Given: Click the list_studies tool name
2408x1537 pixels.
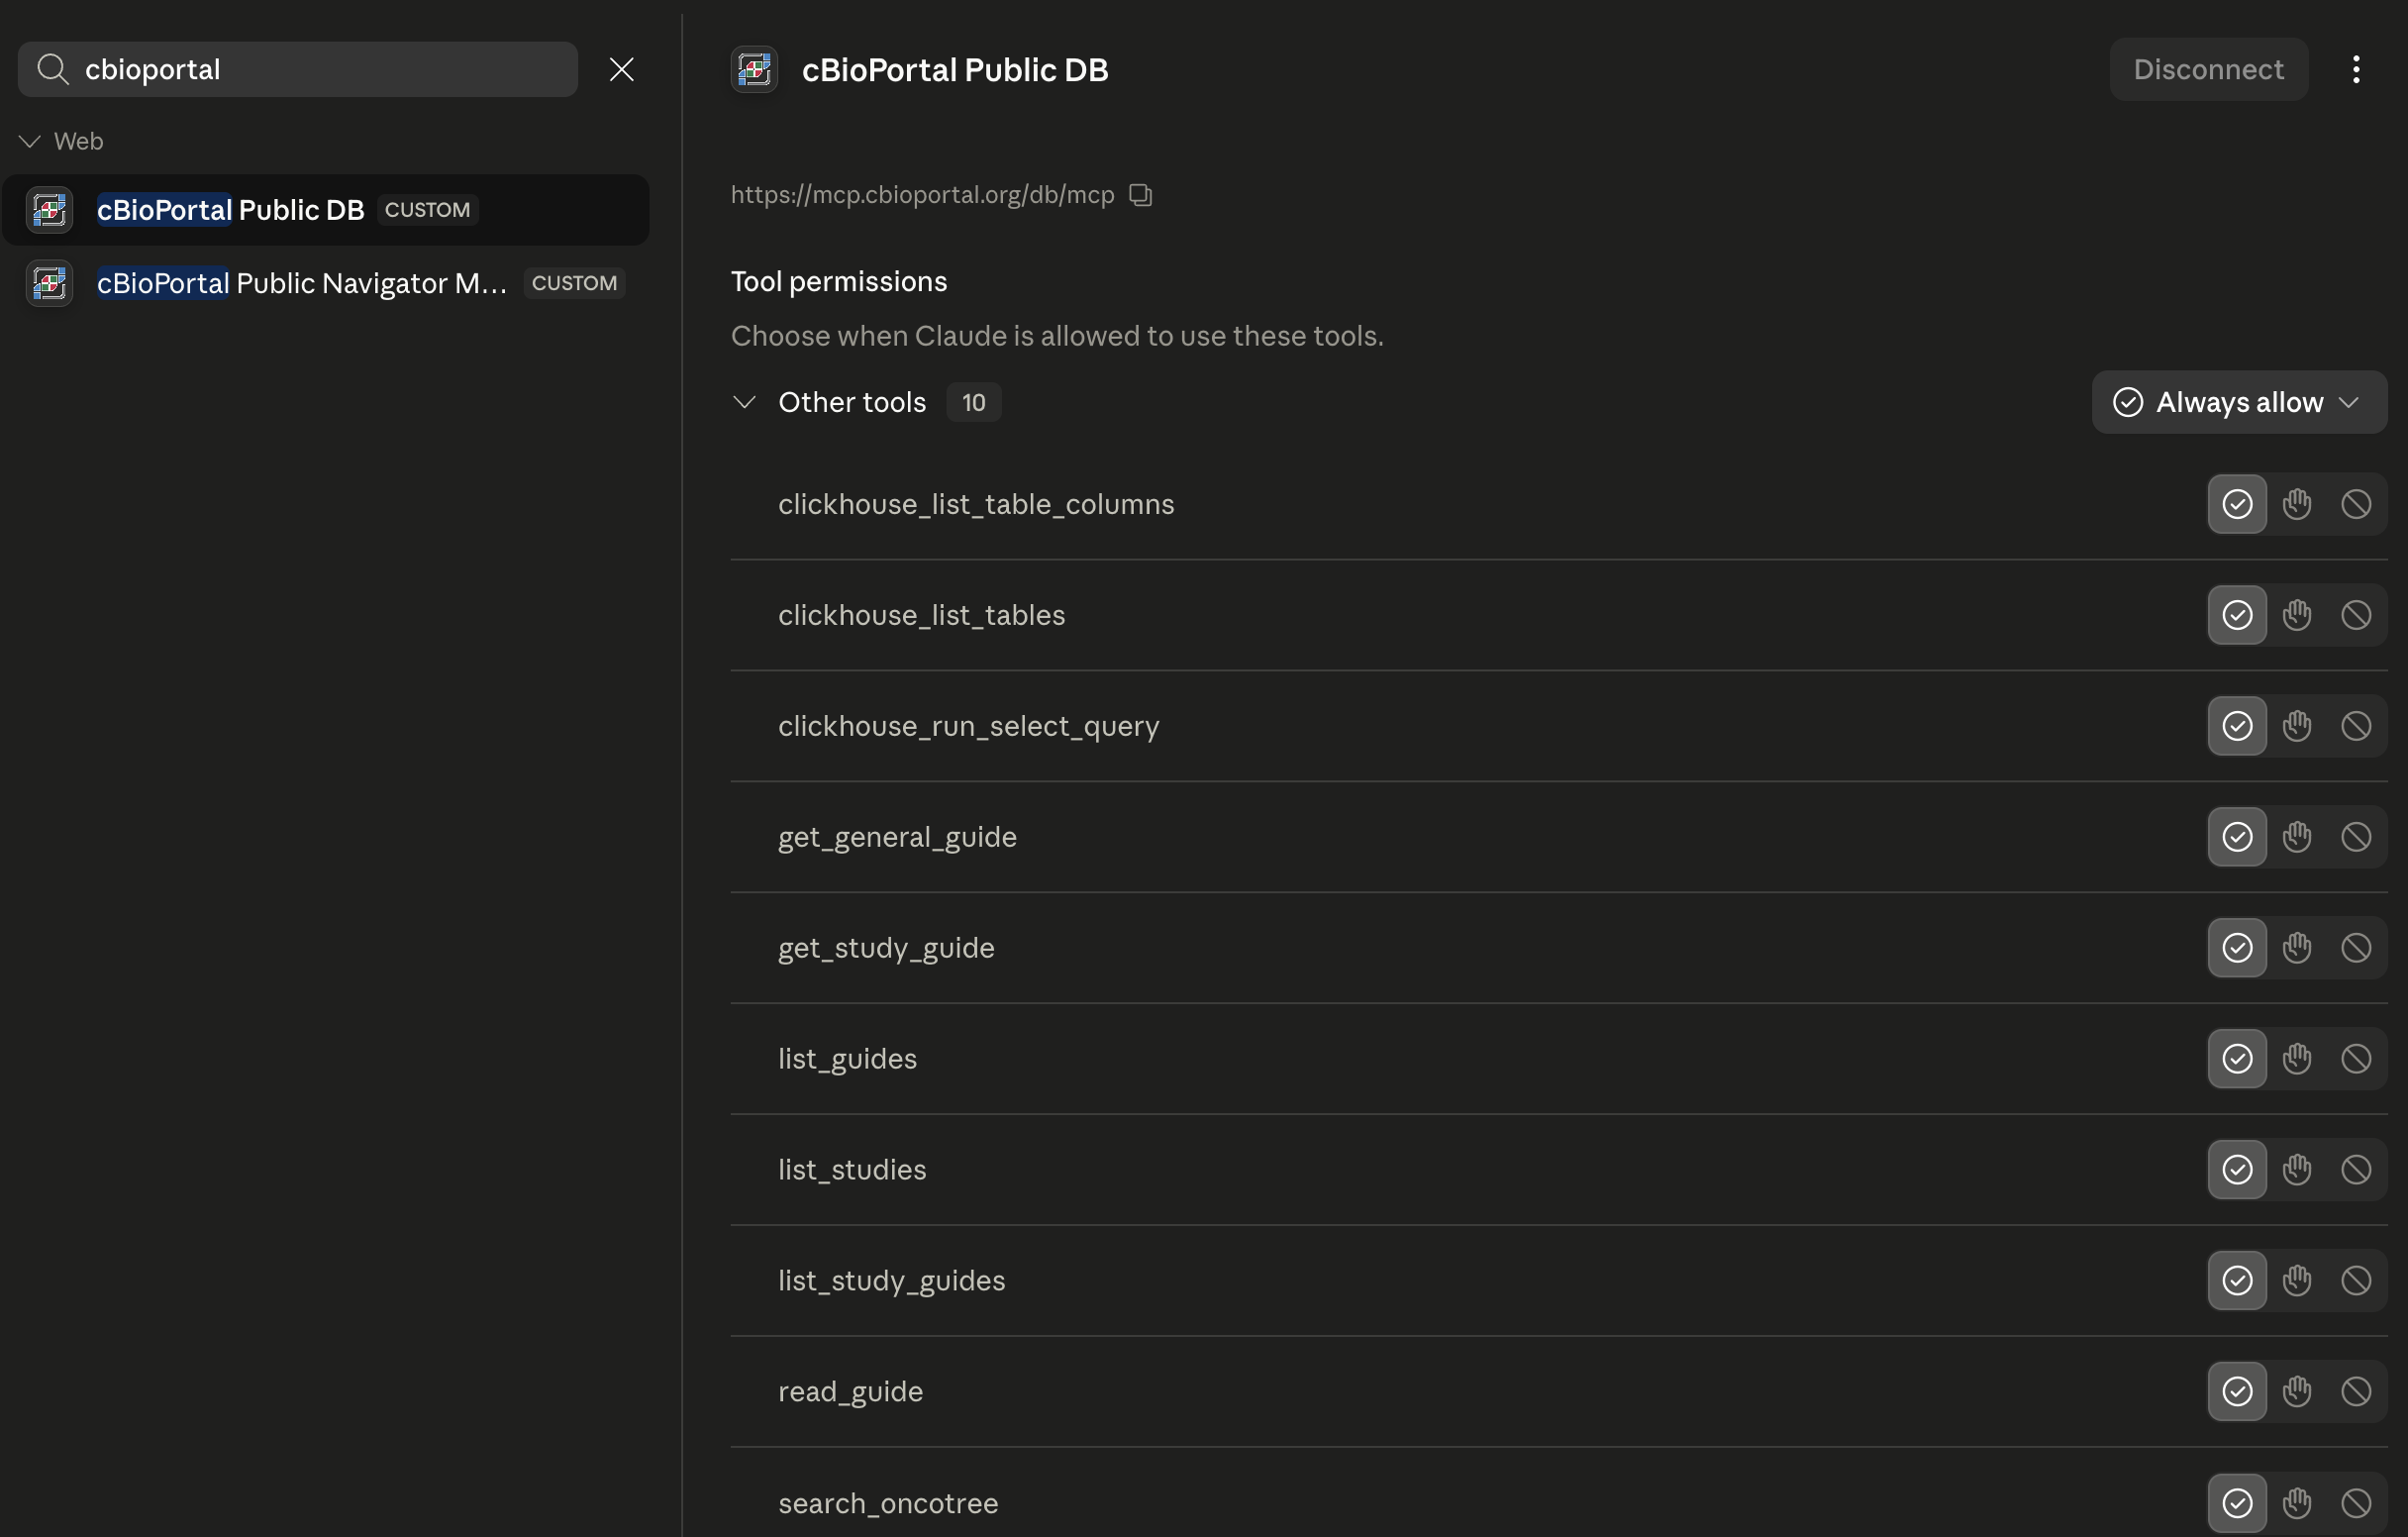Looking at the screenshot, I should click(x=852, y=1170).
